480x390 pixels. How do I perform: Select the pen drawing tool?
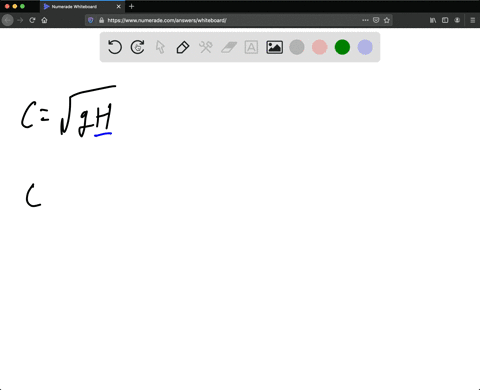point(183,47)
